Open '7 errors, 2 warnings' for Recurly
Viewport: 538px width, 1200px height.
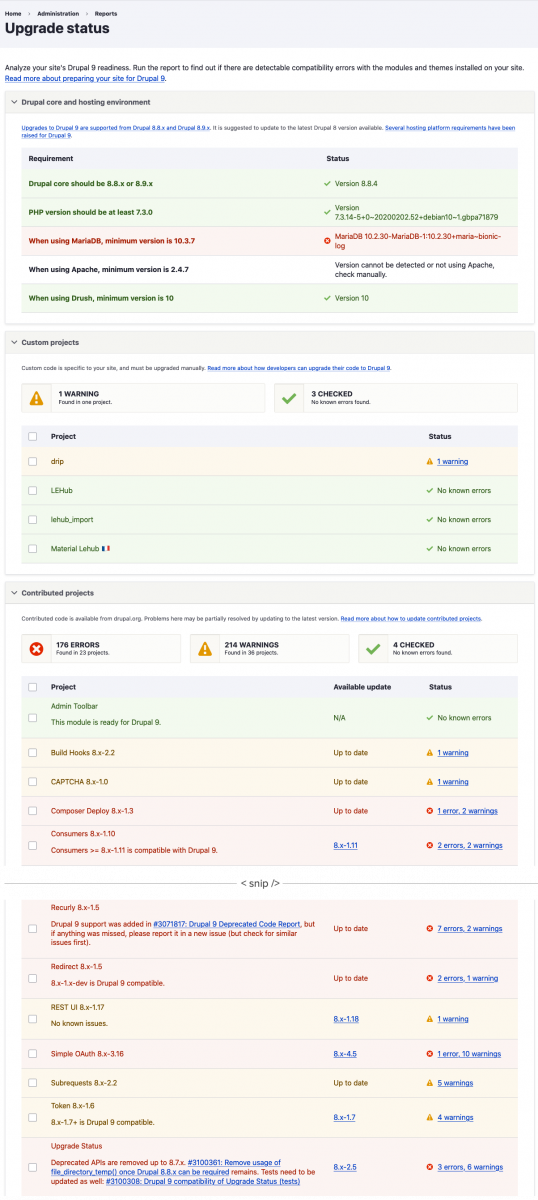click(469, 928)
